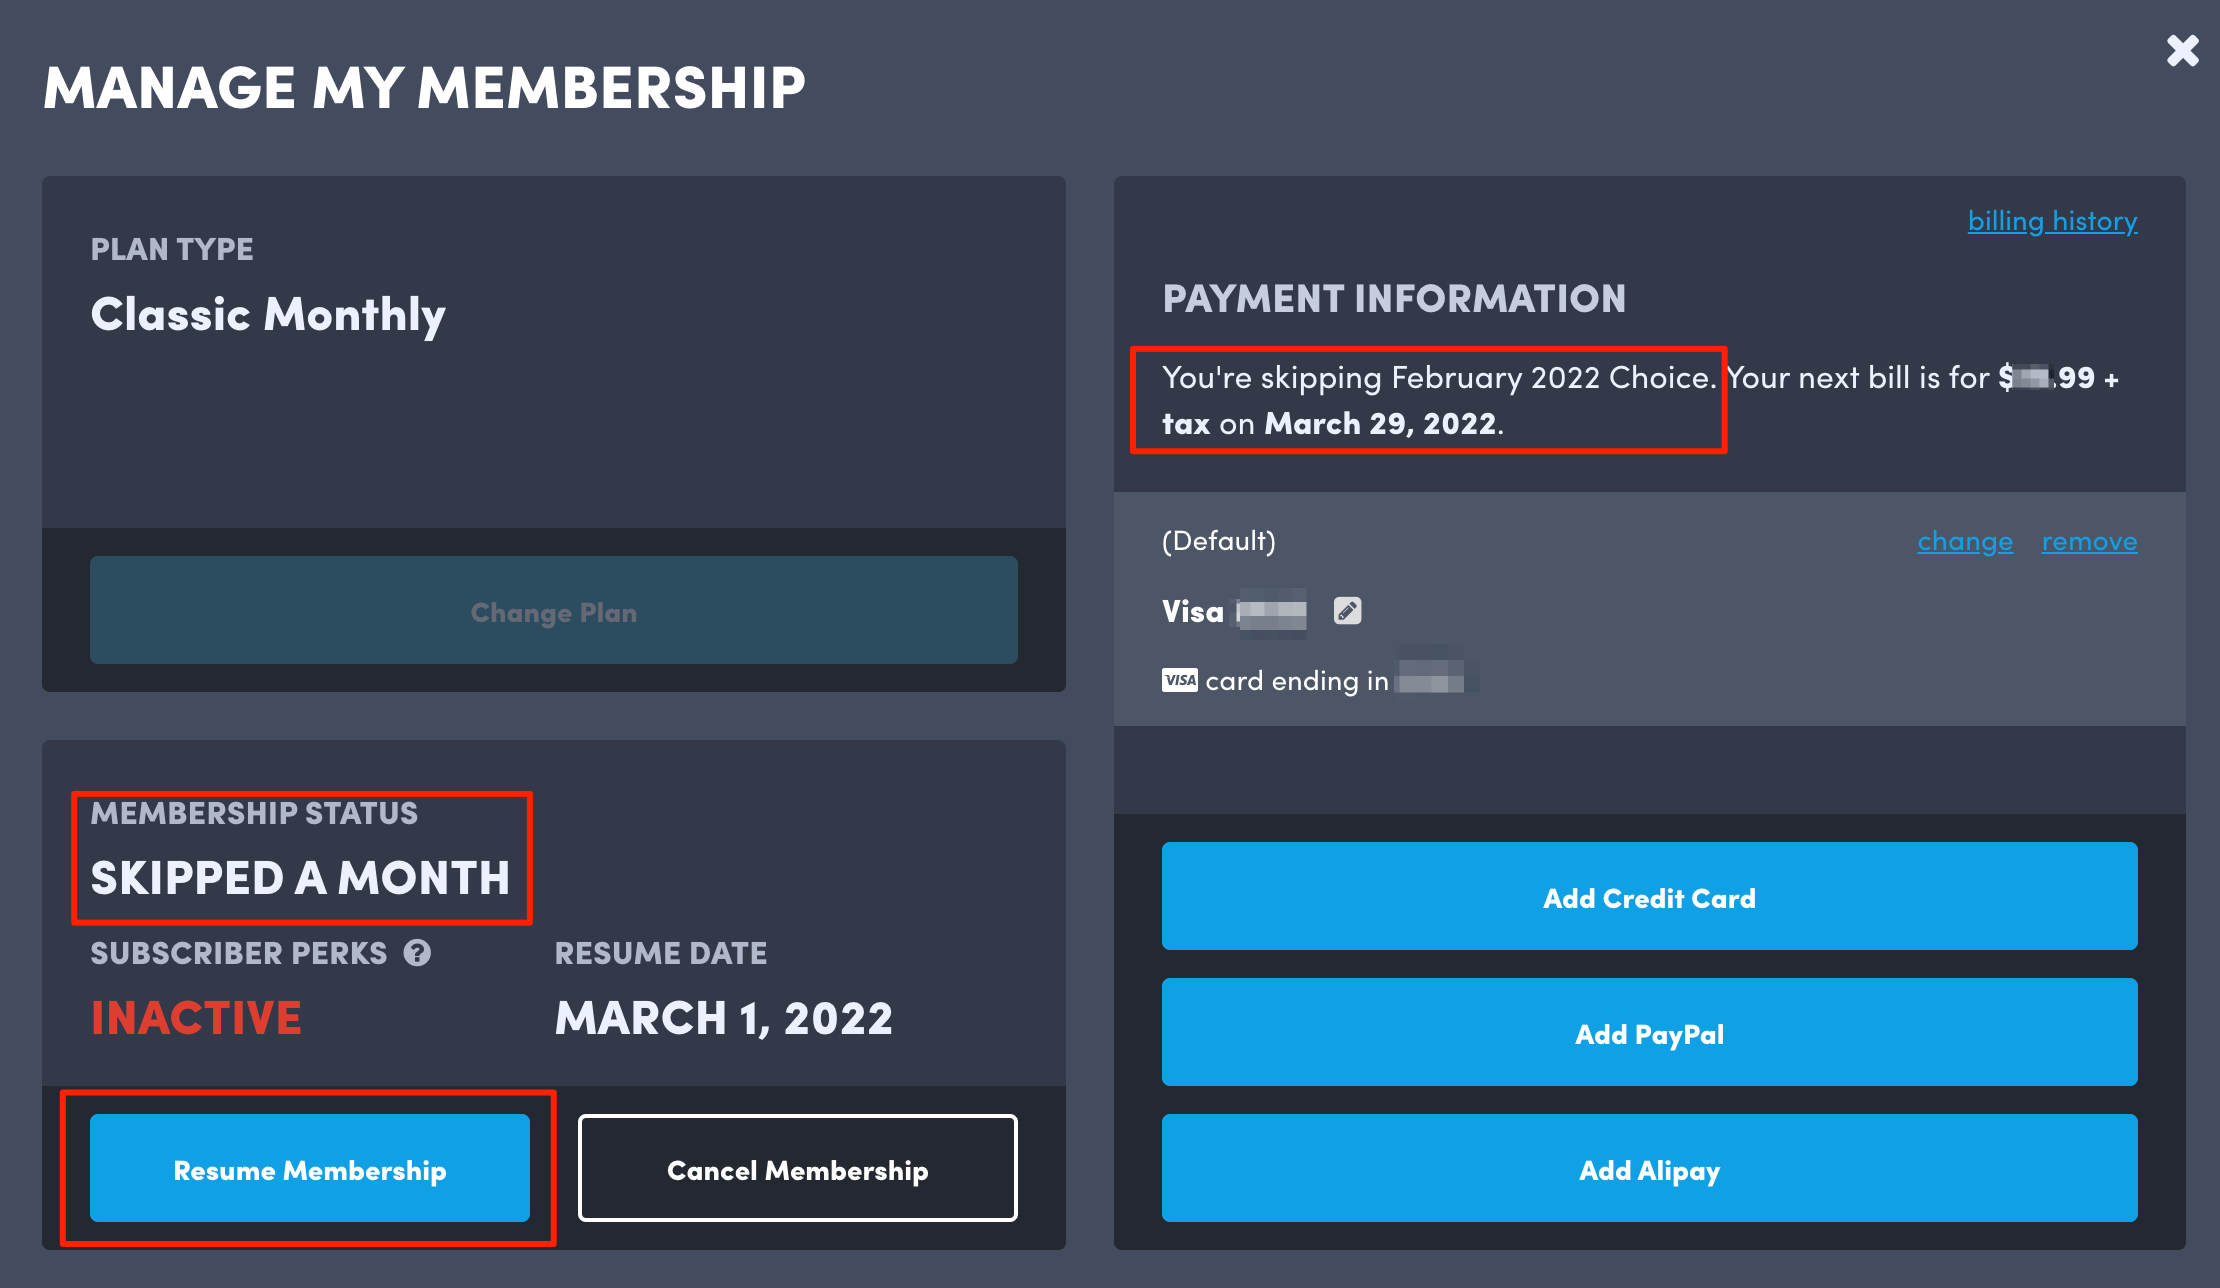Close the Manage My Membership dialog
This screenshot has width=2220, height=1288.
point(2181,50)
